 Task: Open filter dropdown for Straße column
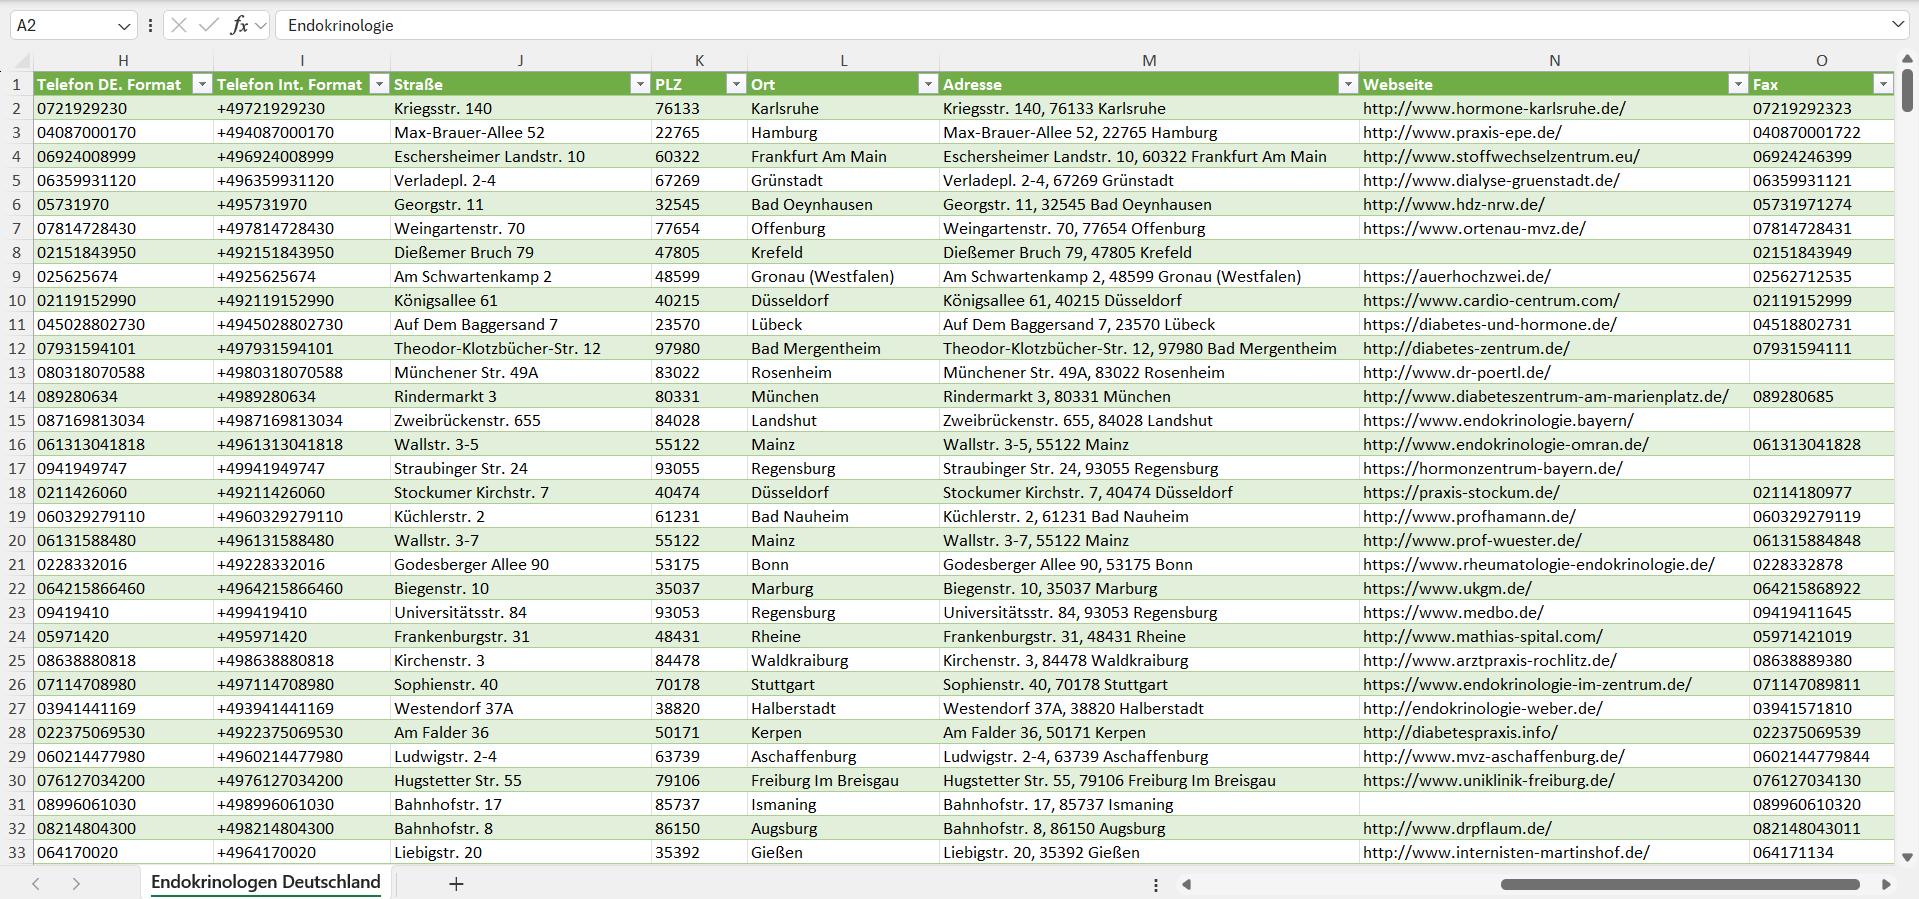640,84
